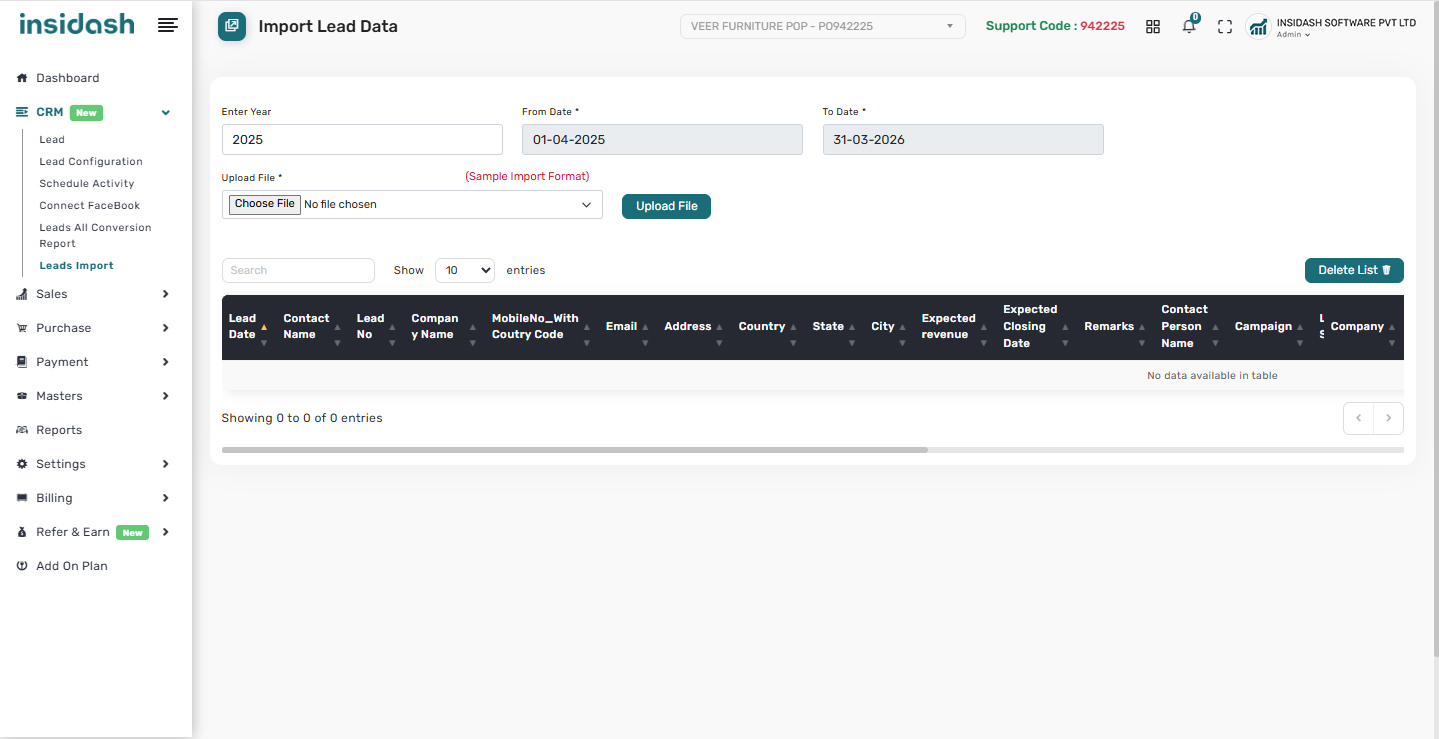Click the Import Lead Data header icon
This screenshot has height=739, width=1439.
[232, 26]
